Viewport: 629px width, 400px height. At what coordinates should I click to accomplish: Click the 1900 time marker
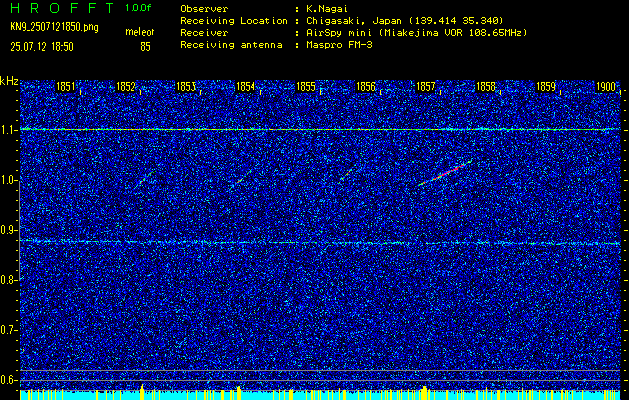tap(606, 87)
